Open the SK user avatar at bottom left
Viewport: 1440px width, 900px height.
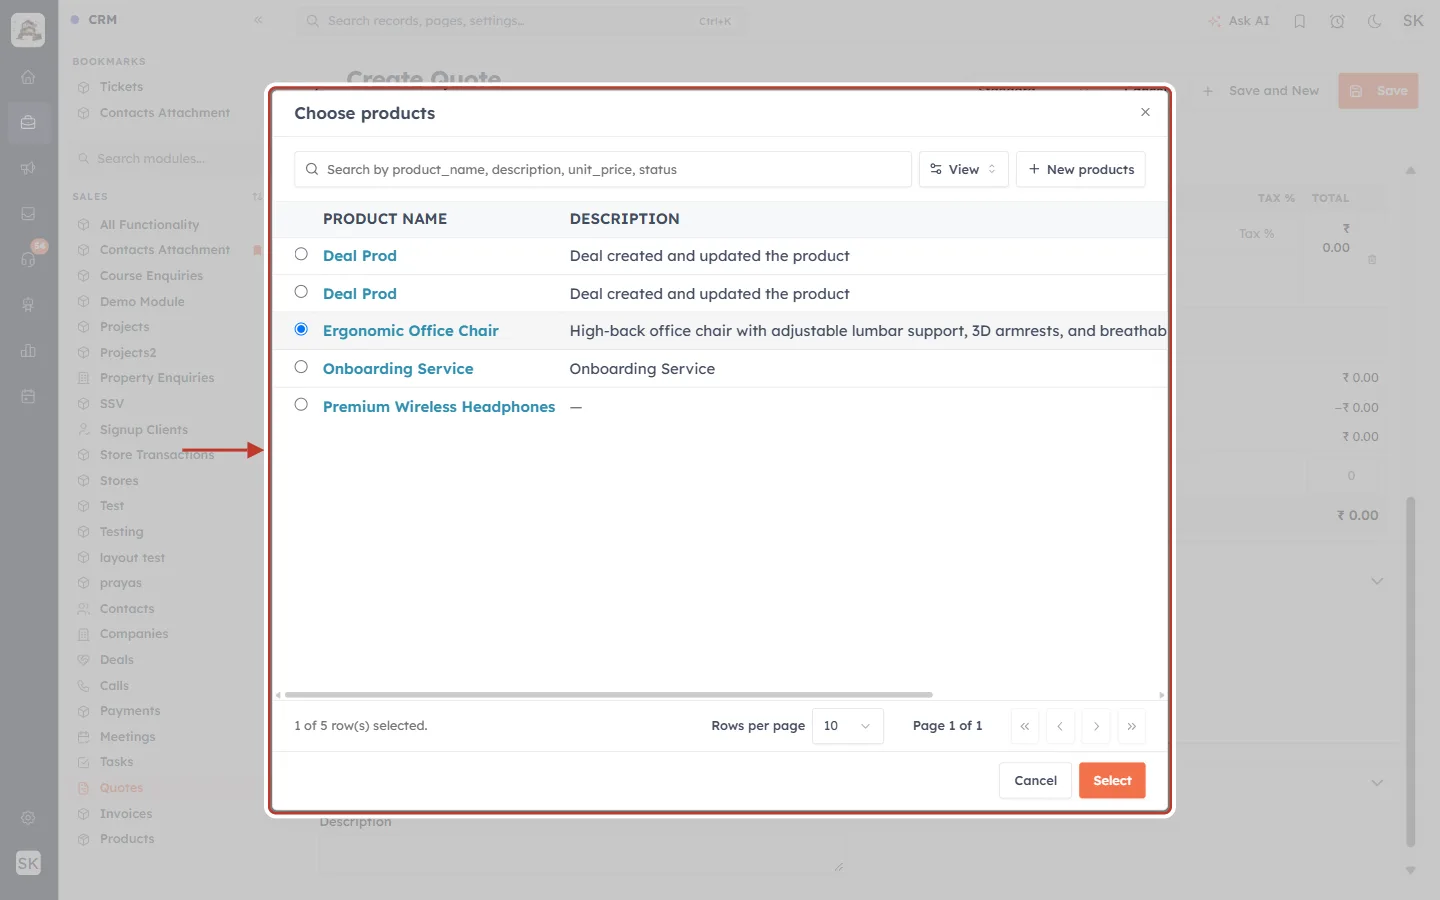coord(28,863)
